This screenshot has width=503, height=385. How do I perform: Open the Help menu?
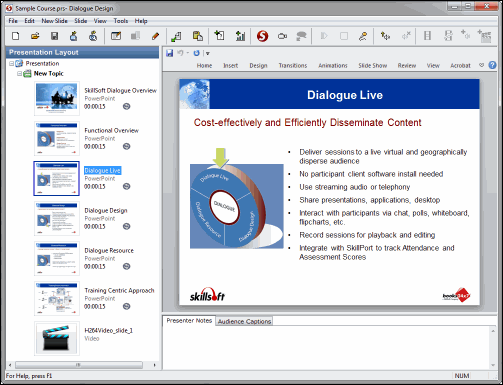(x=141, y=21)
